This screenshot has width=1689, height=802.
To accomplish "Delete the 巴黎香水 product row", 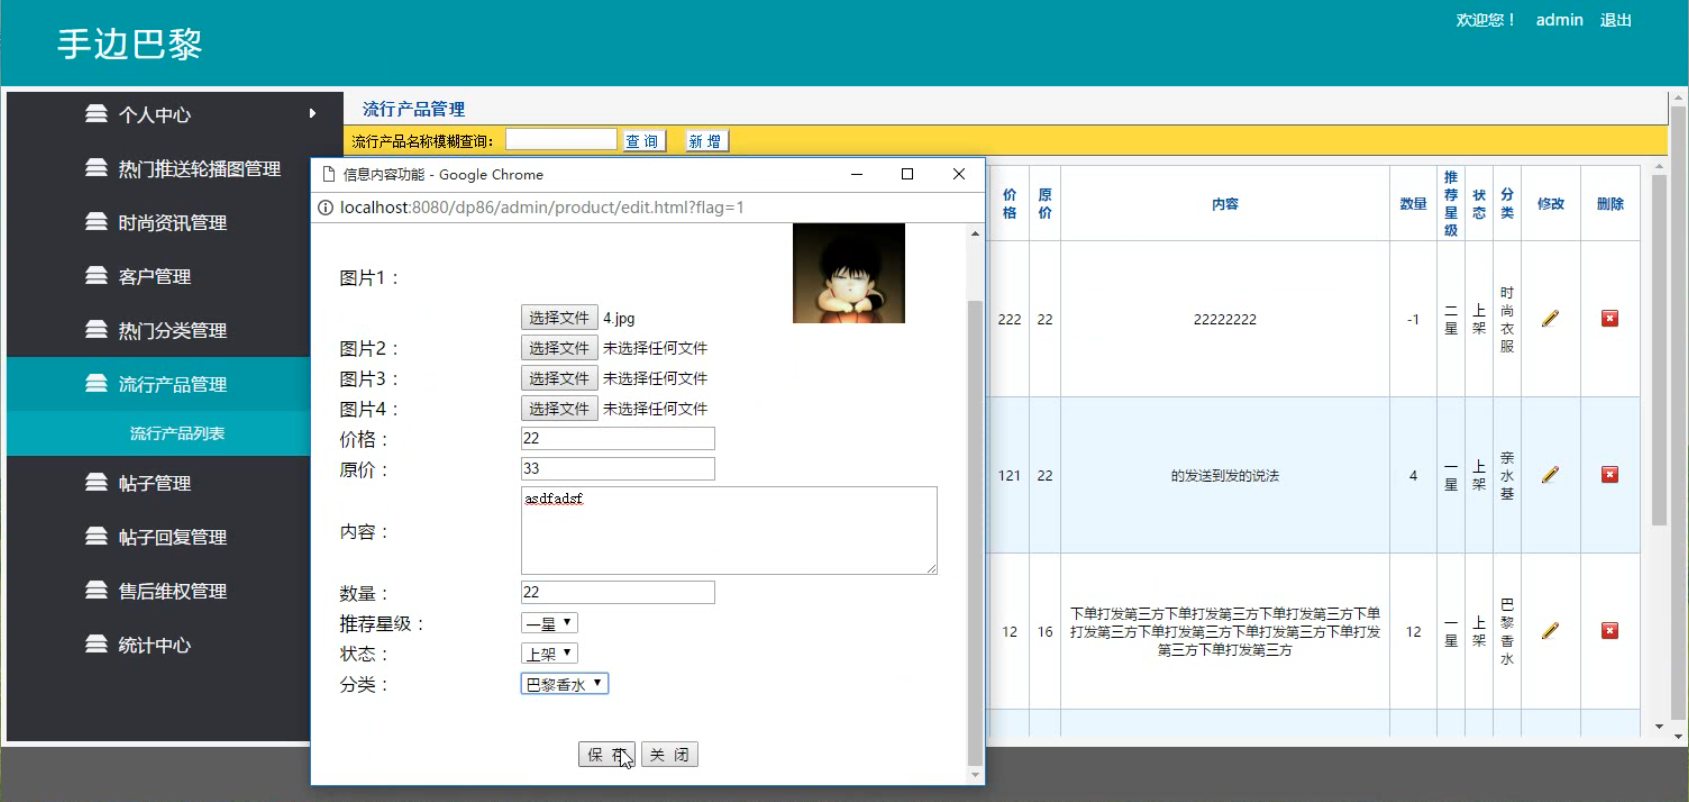I will point(1610,631).
